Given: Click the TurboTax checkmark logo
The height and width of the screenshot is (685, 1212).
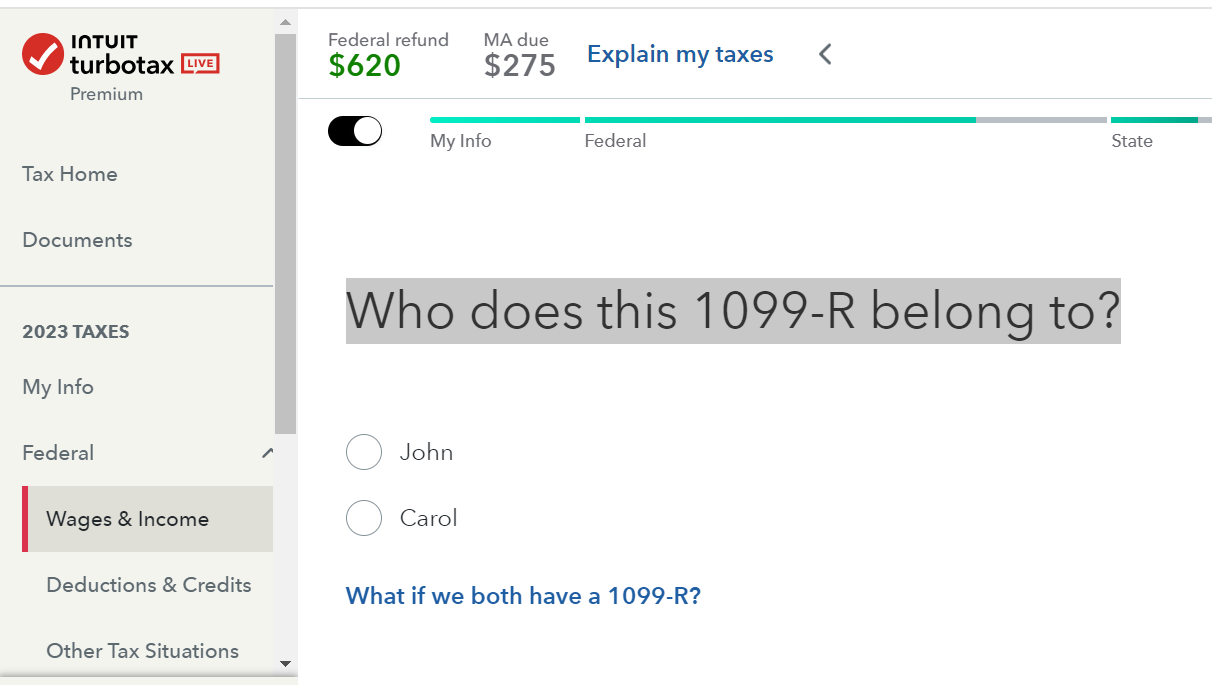Looking at the screenshot, I should 43,54.
